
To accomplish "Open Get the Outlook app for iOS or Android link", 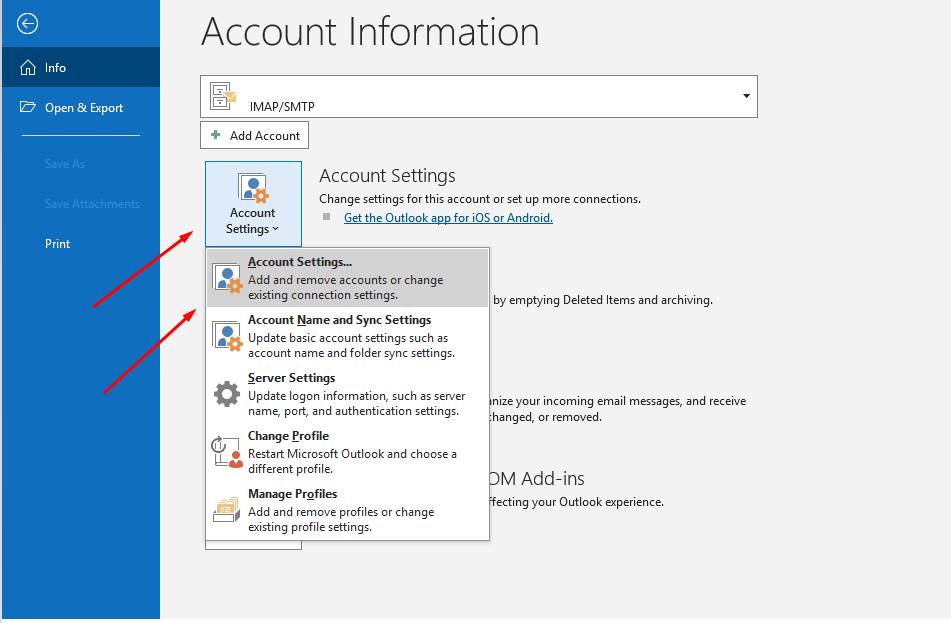I will [448, 217].
